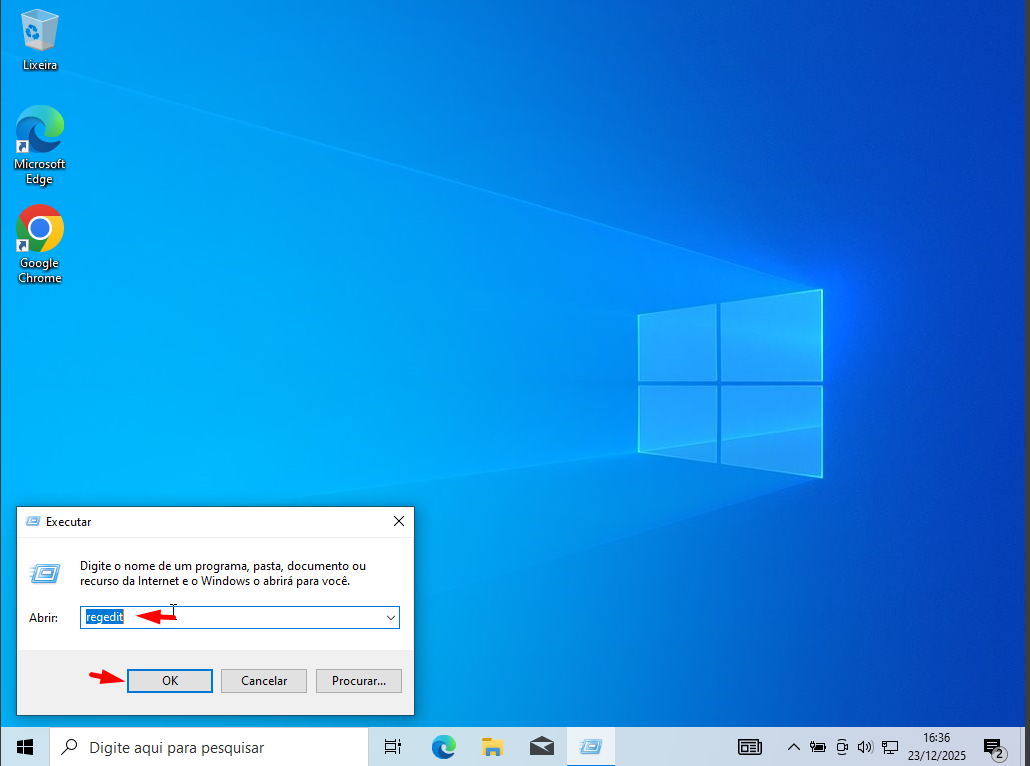
Task: Open Task View in the taskbar
Action: pyautogui.click(x=393, y=747)
